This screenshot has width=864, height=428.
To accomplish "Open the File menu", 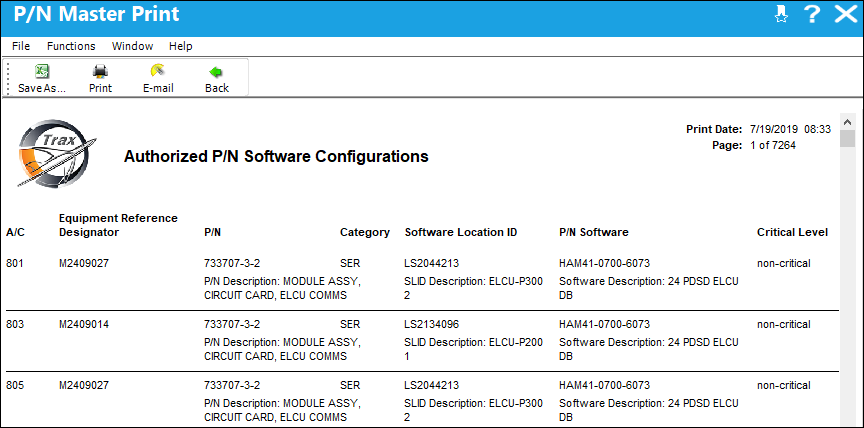I will (x=21, y=46).
